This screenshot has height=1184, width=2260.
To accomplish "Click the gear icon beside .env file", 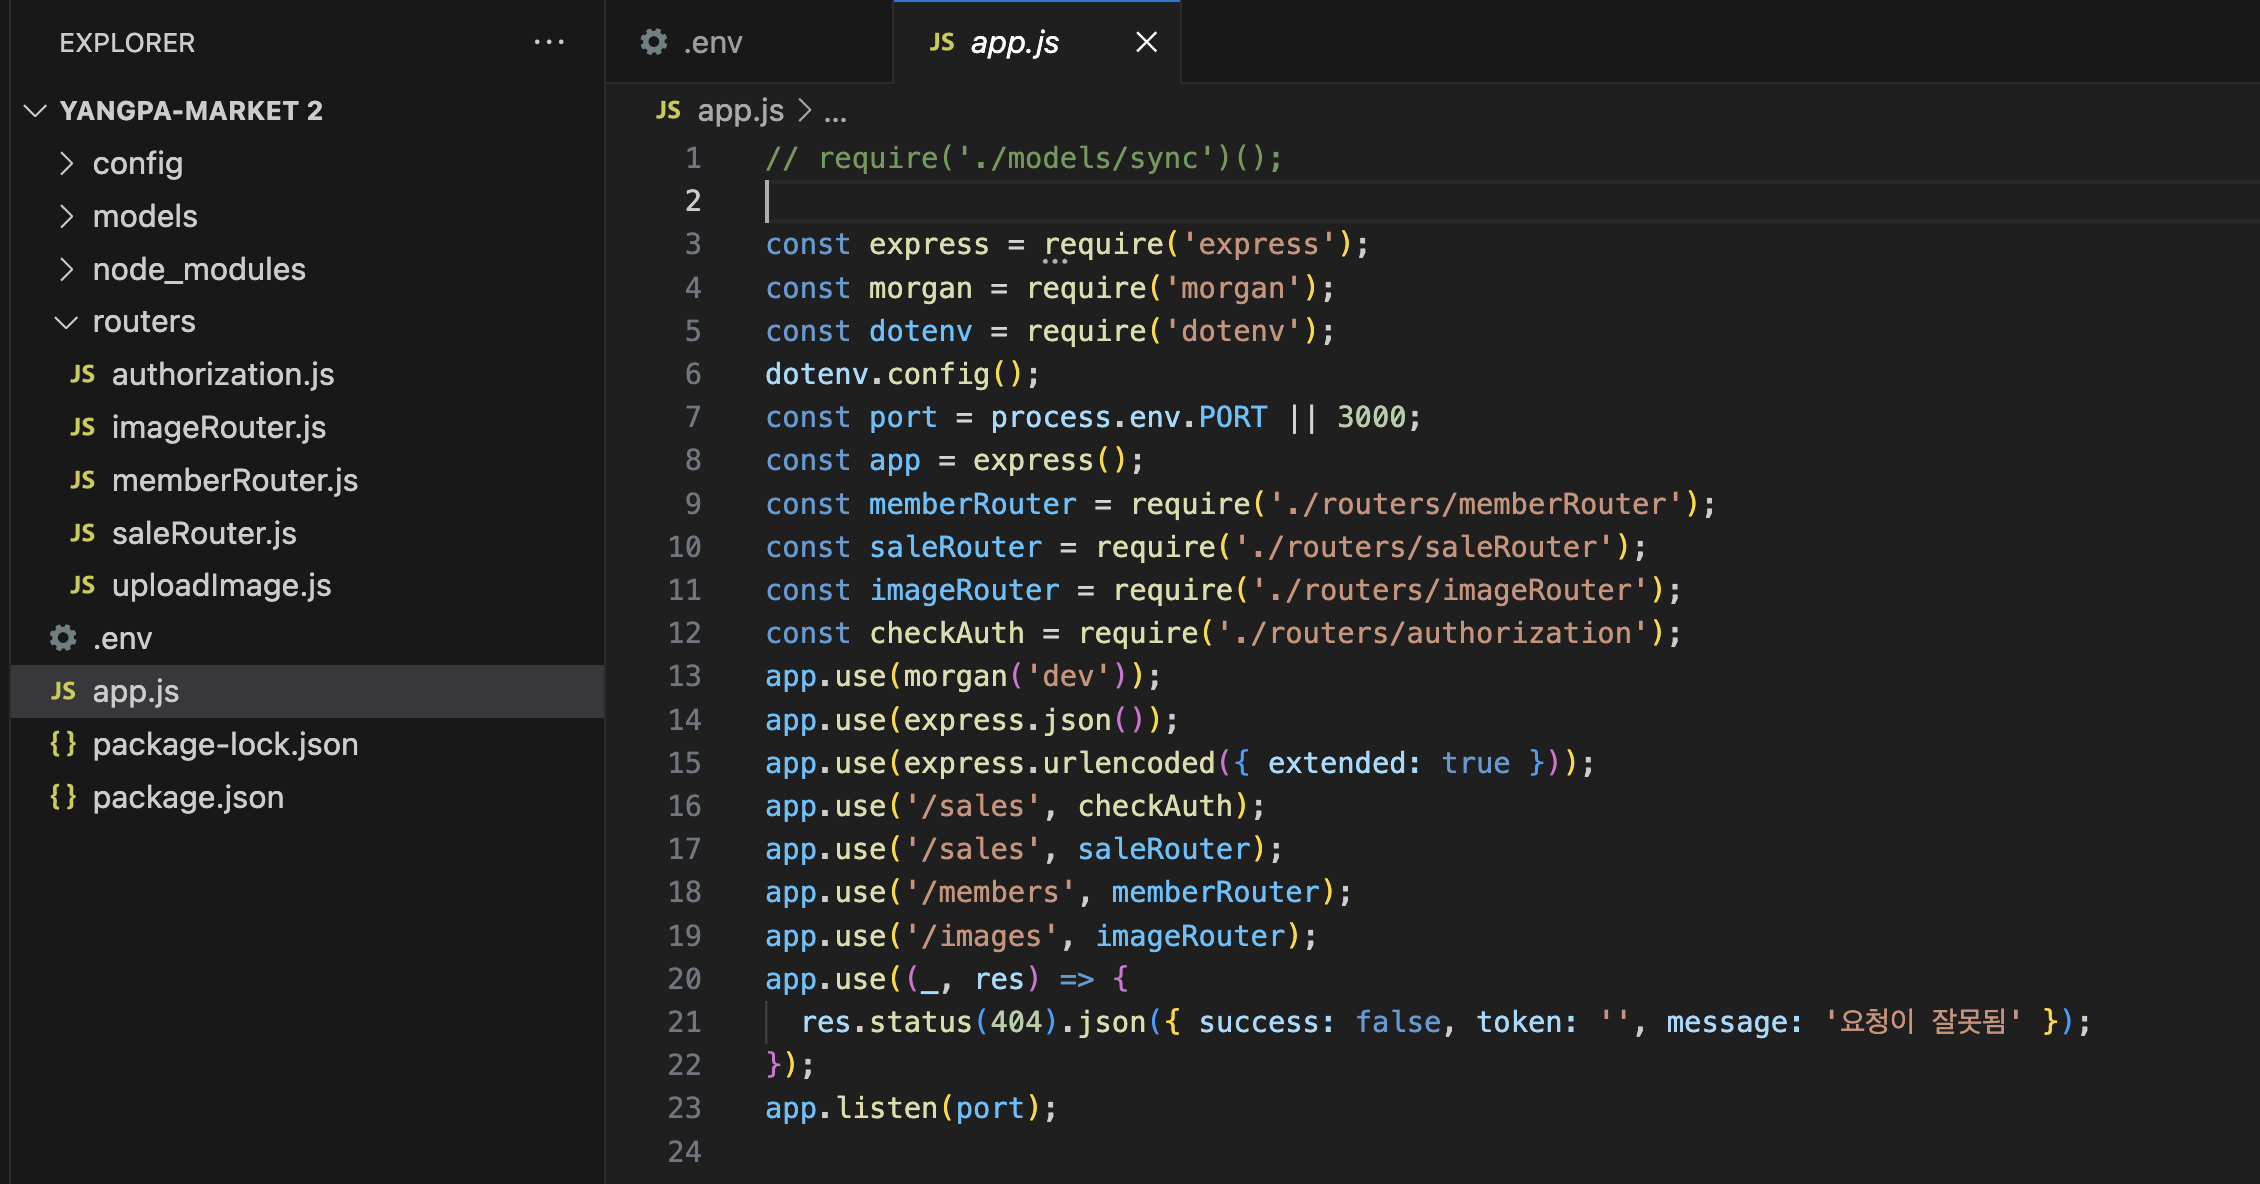I will 63,638.
